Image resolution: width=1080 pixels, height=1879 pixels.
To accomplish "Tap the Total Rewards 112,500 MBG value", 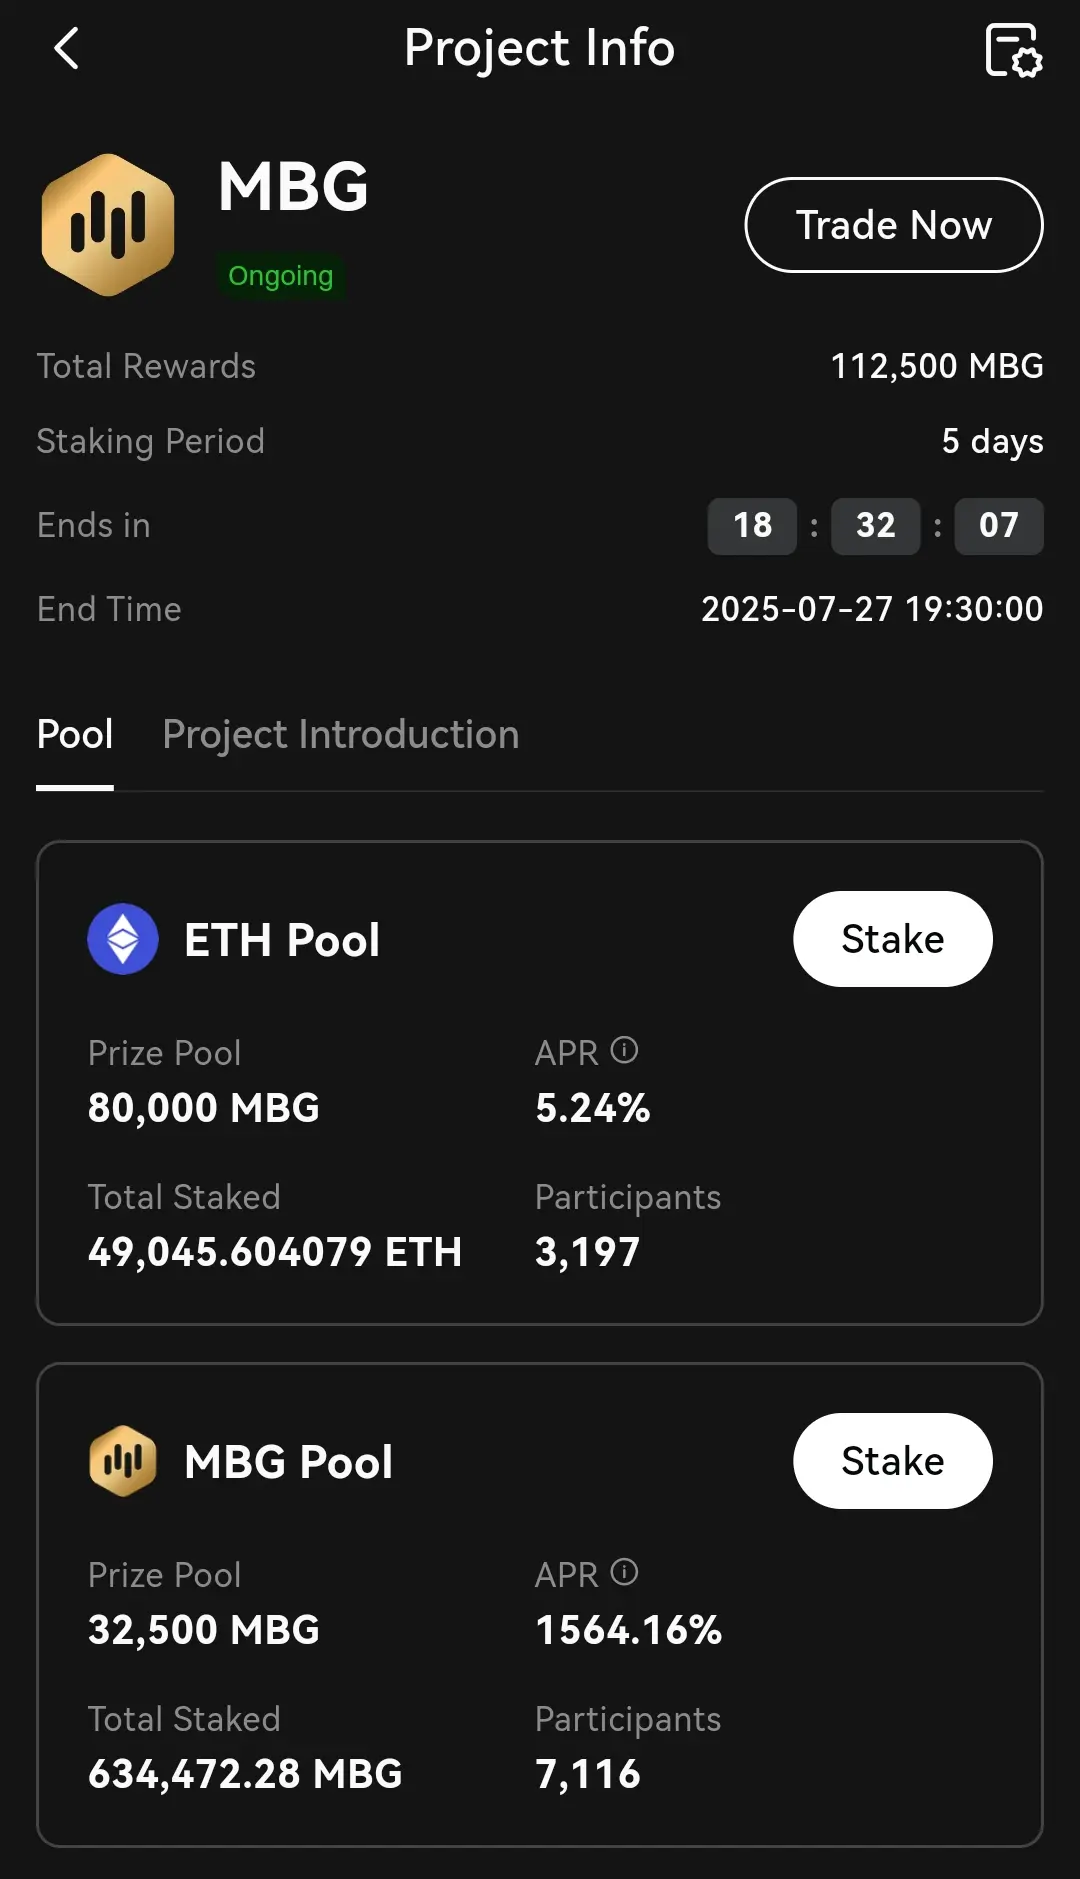I will [x=937, y=366].
